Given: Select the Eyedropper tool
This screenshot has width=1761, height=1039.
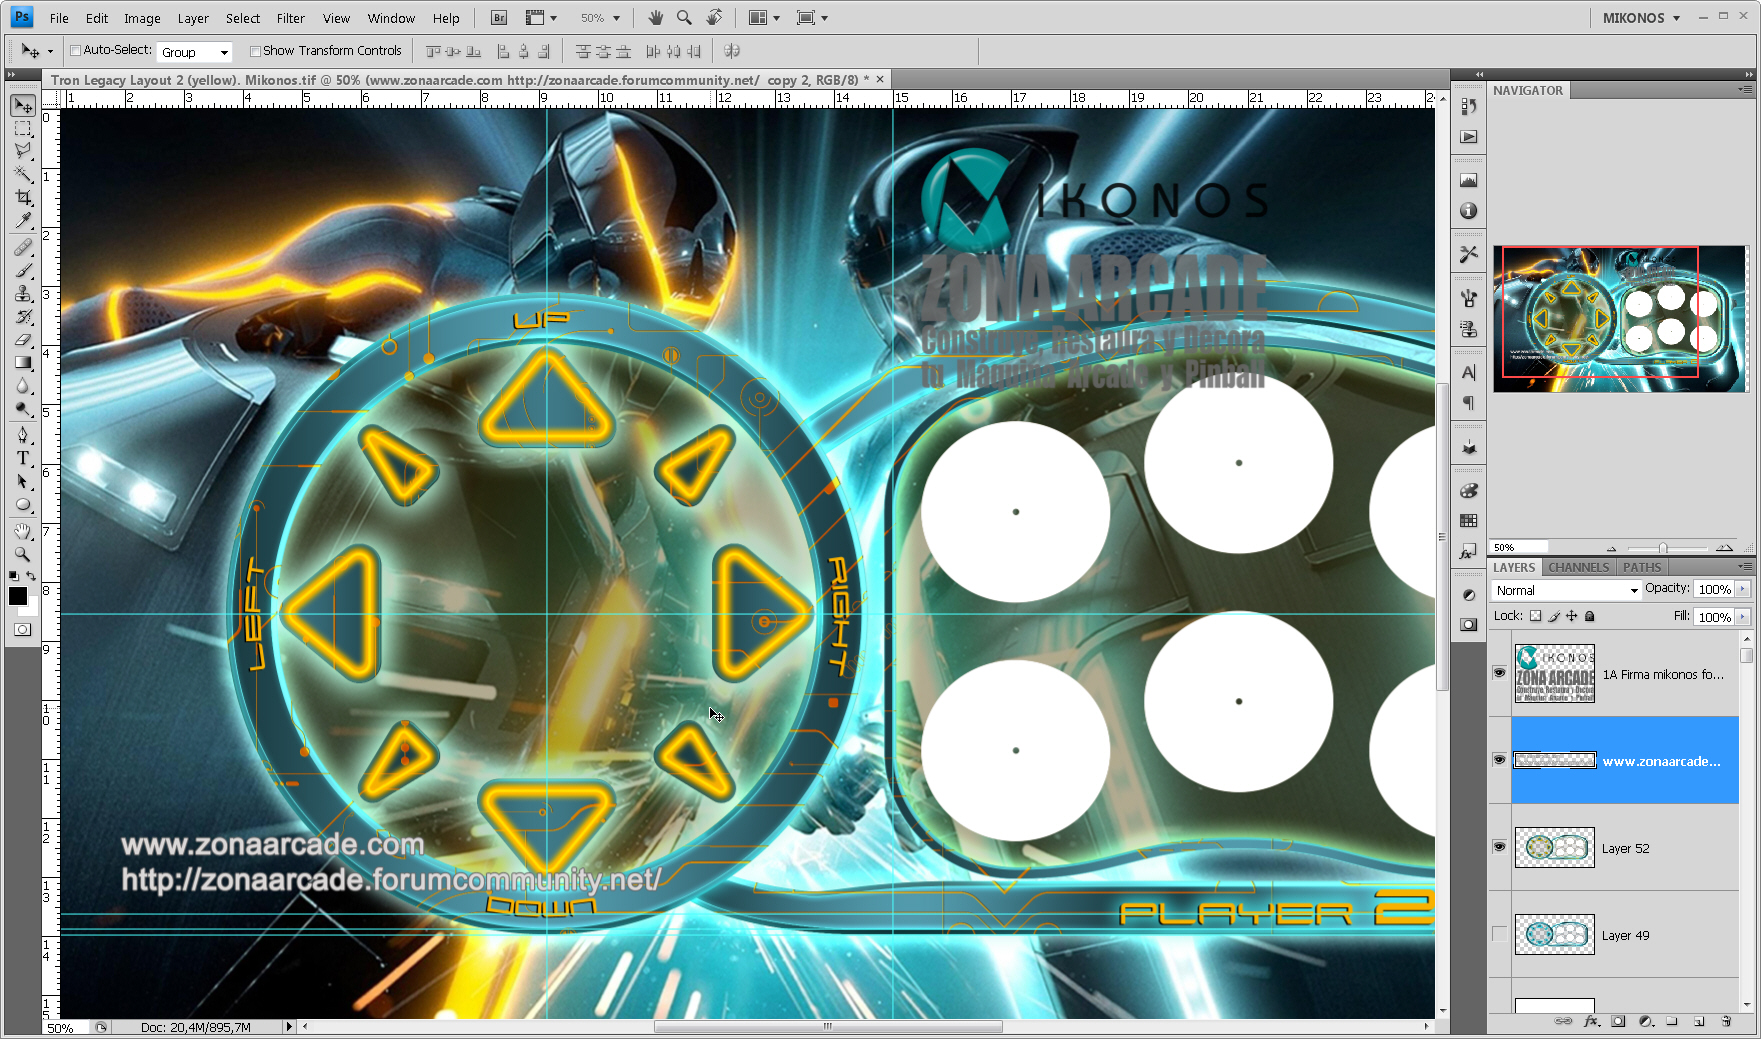Looking at the screenshot, I should point(23,221).
